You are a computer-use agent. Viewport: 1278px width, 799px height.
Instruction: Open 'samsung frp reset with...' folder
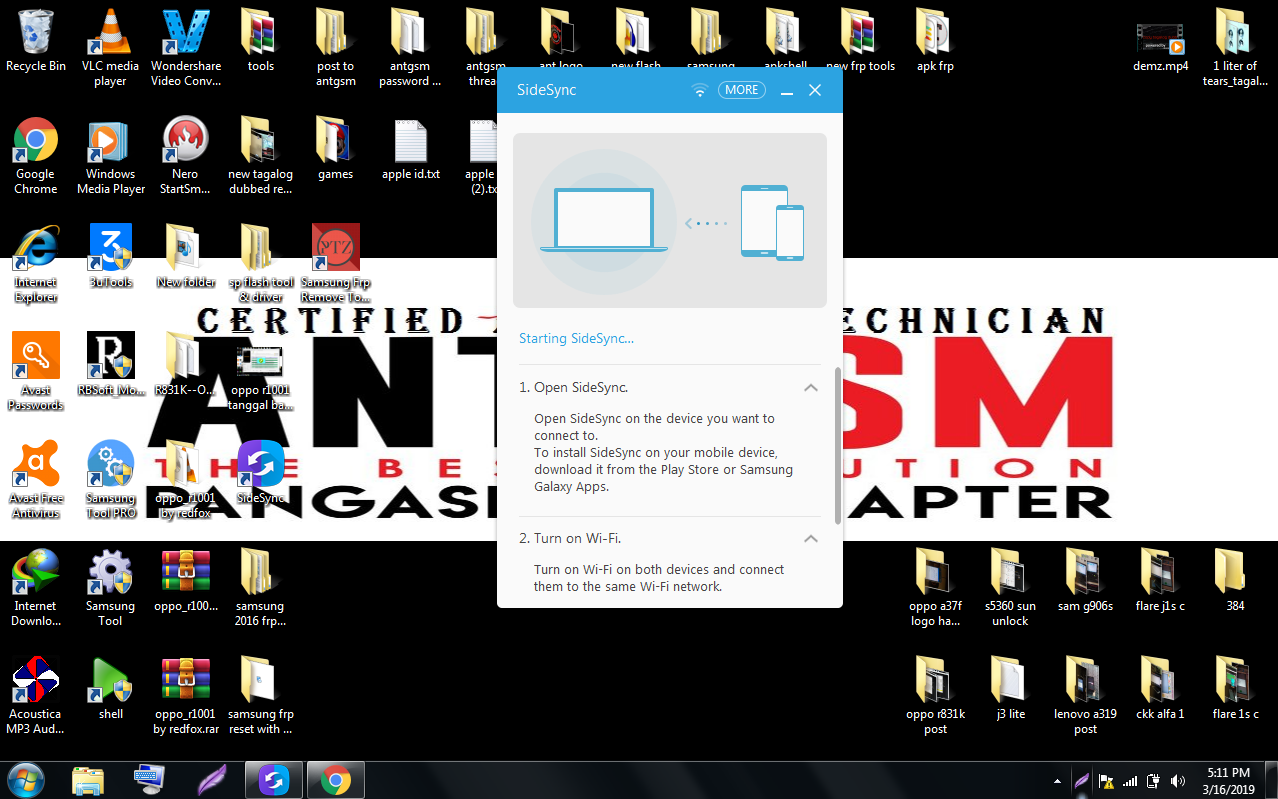261,696
